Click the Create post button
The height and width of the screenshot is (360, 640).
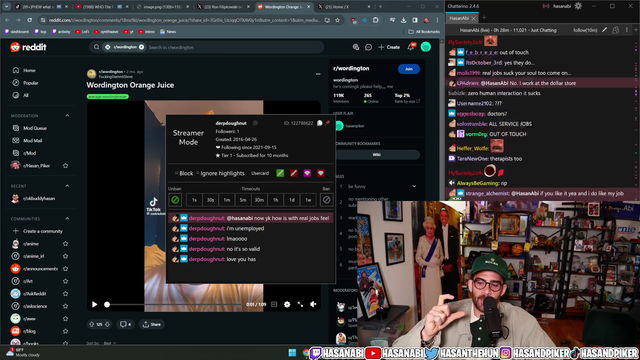click(389, 47)
